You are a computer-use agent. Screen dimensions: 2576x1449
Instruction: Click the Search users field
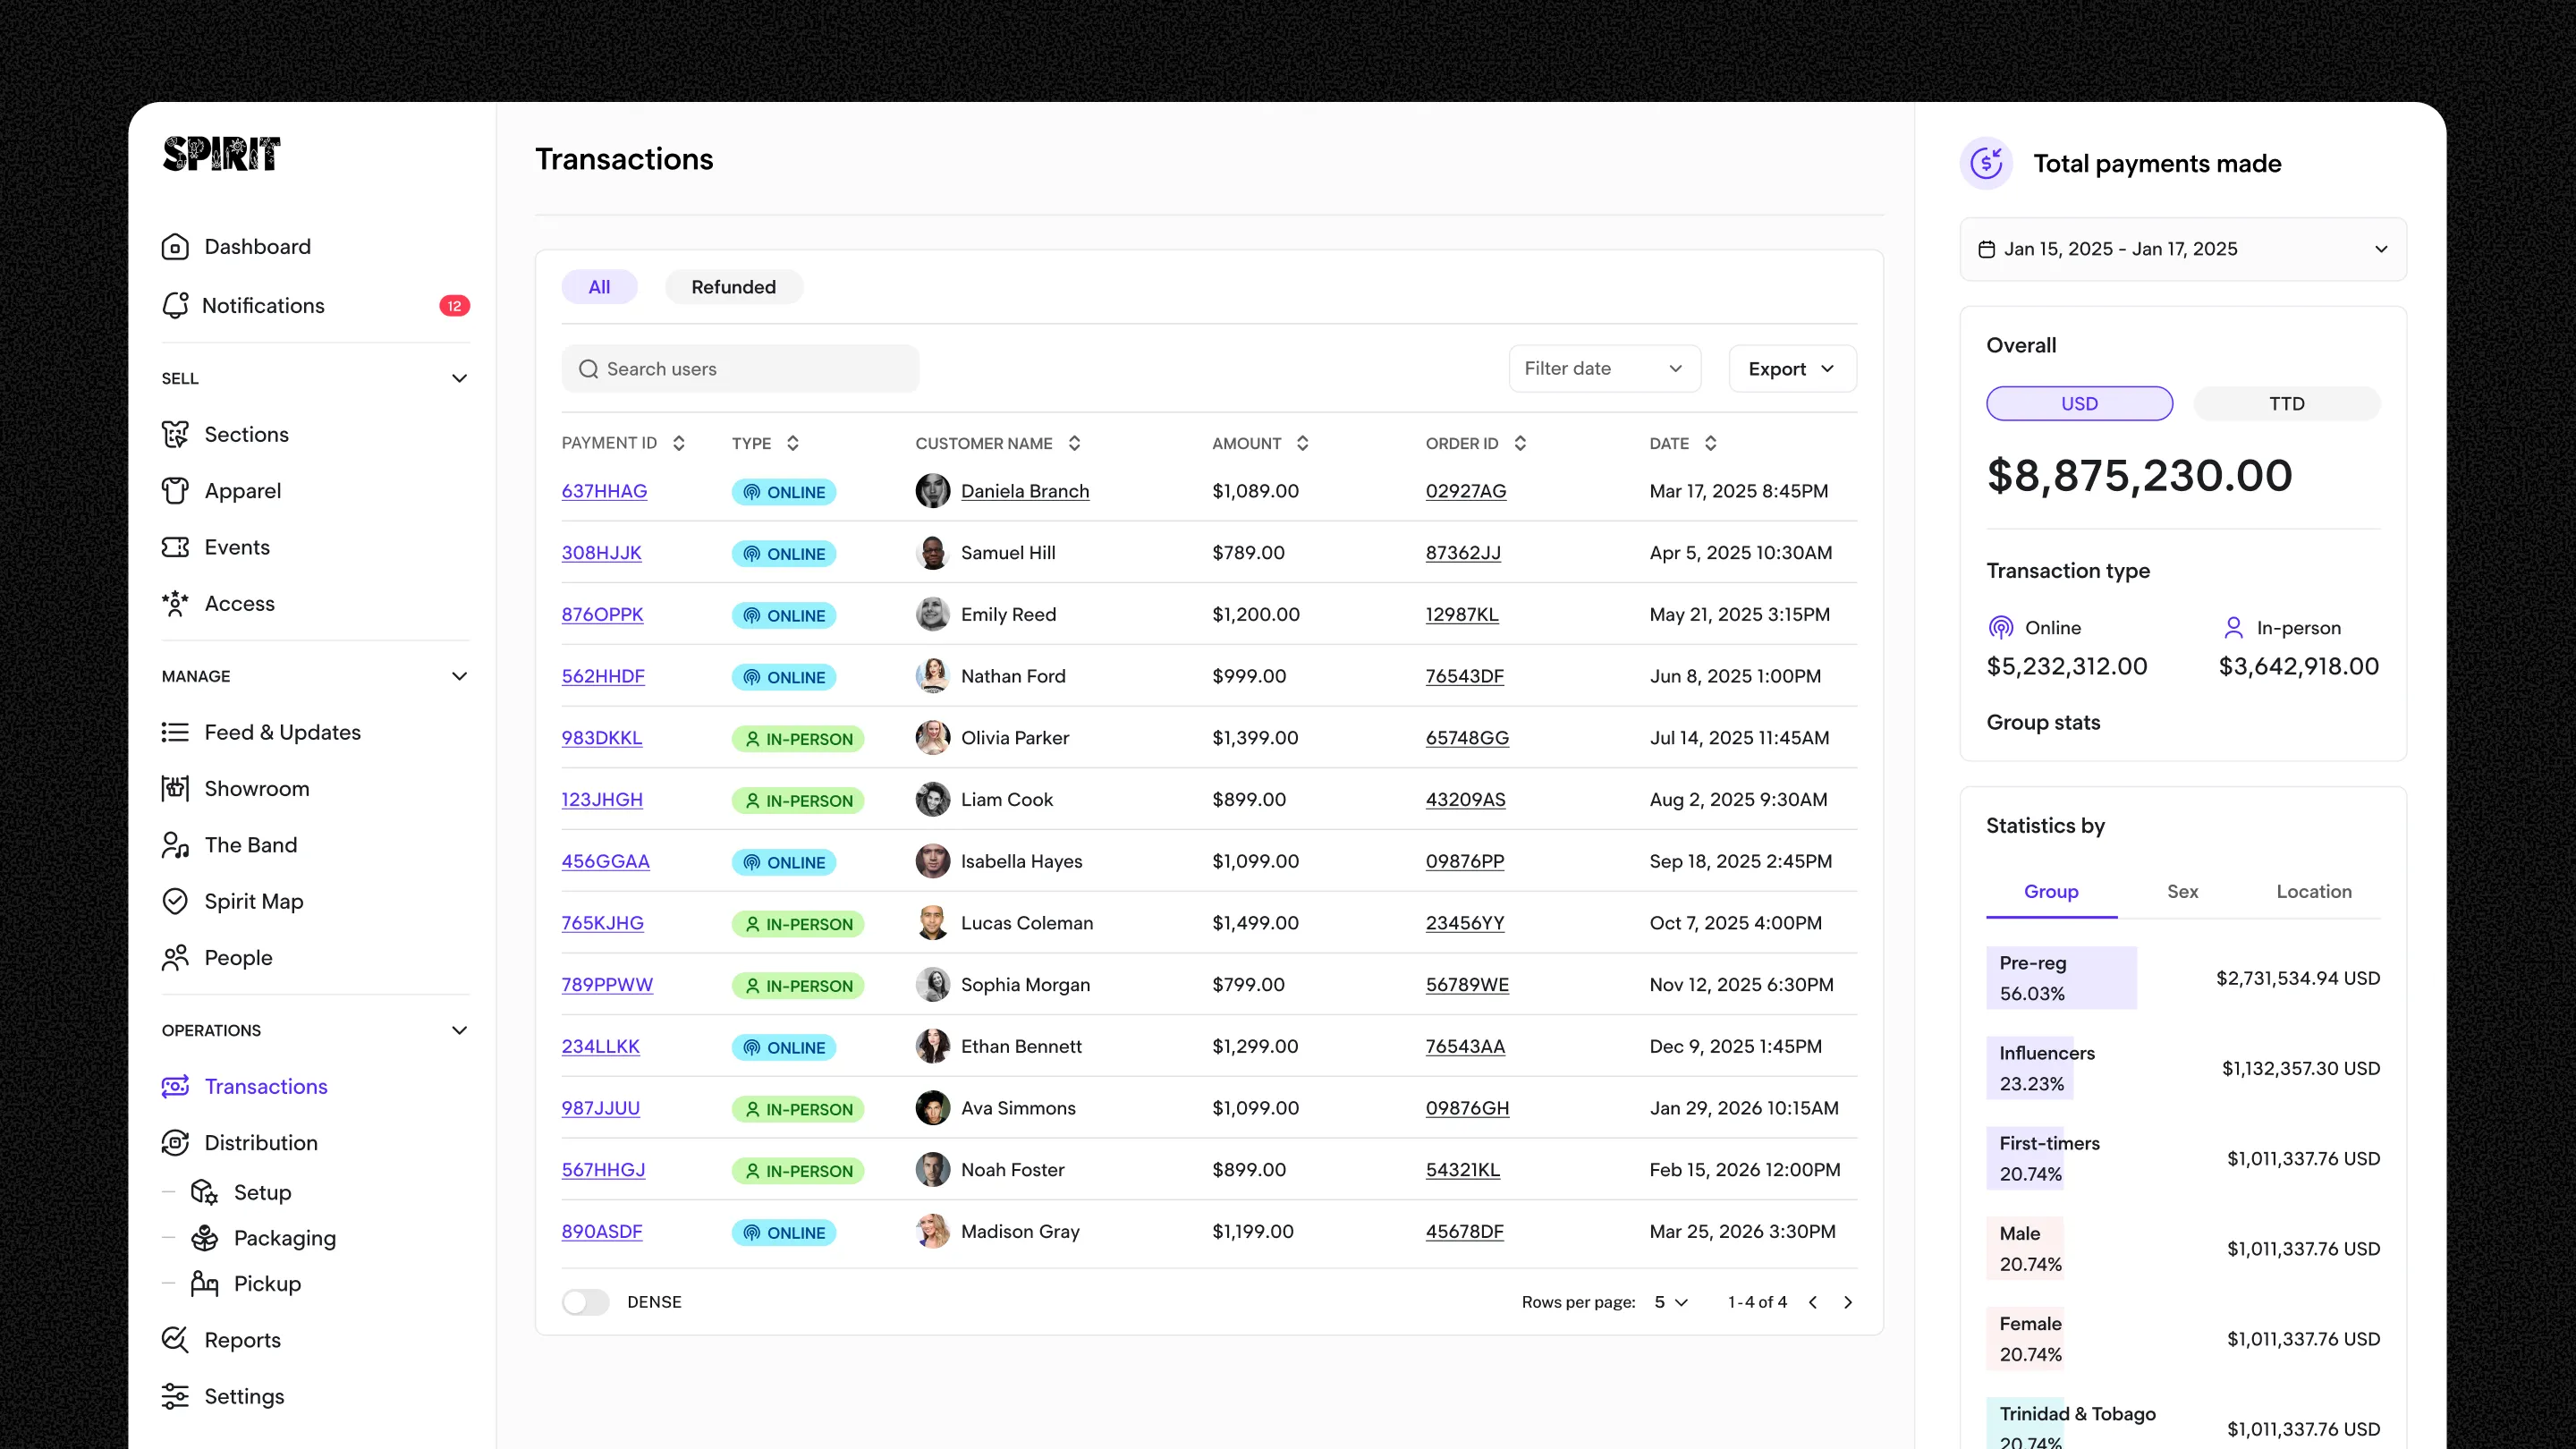(740, 369)
